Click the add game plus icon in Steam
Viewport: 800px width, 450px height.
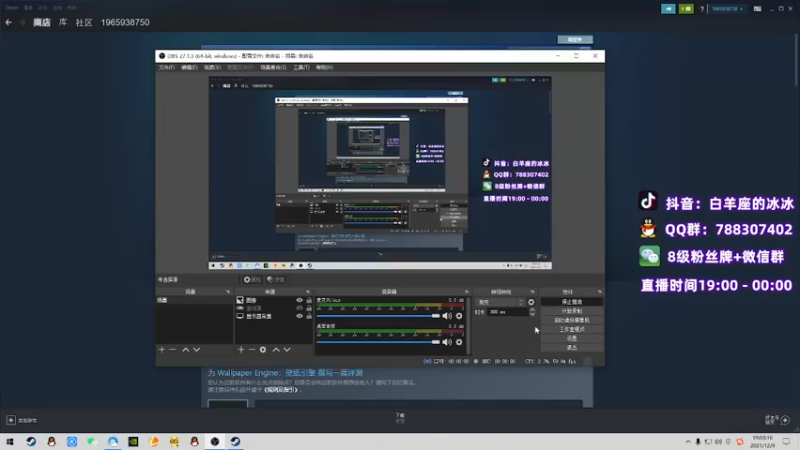click(11, 420)
